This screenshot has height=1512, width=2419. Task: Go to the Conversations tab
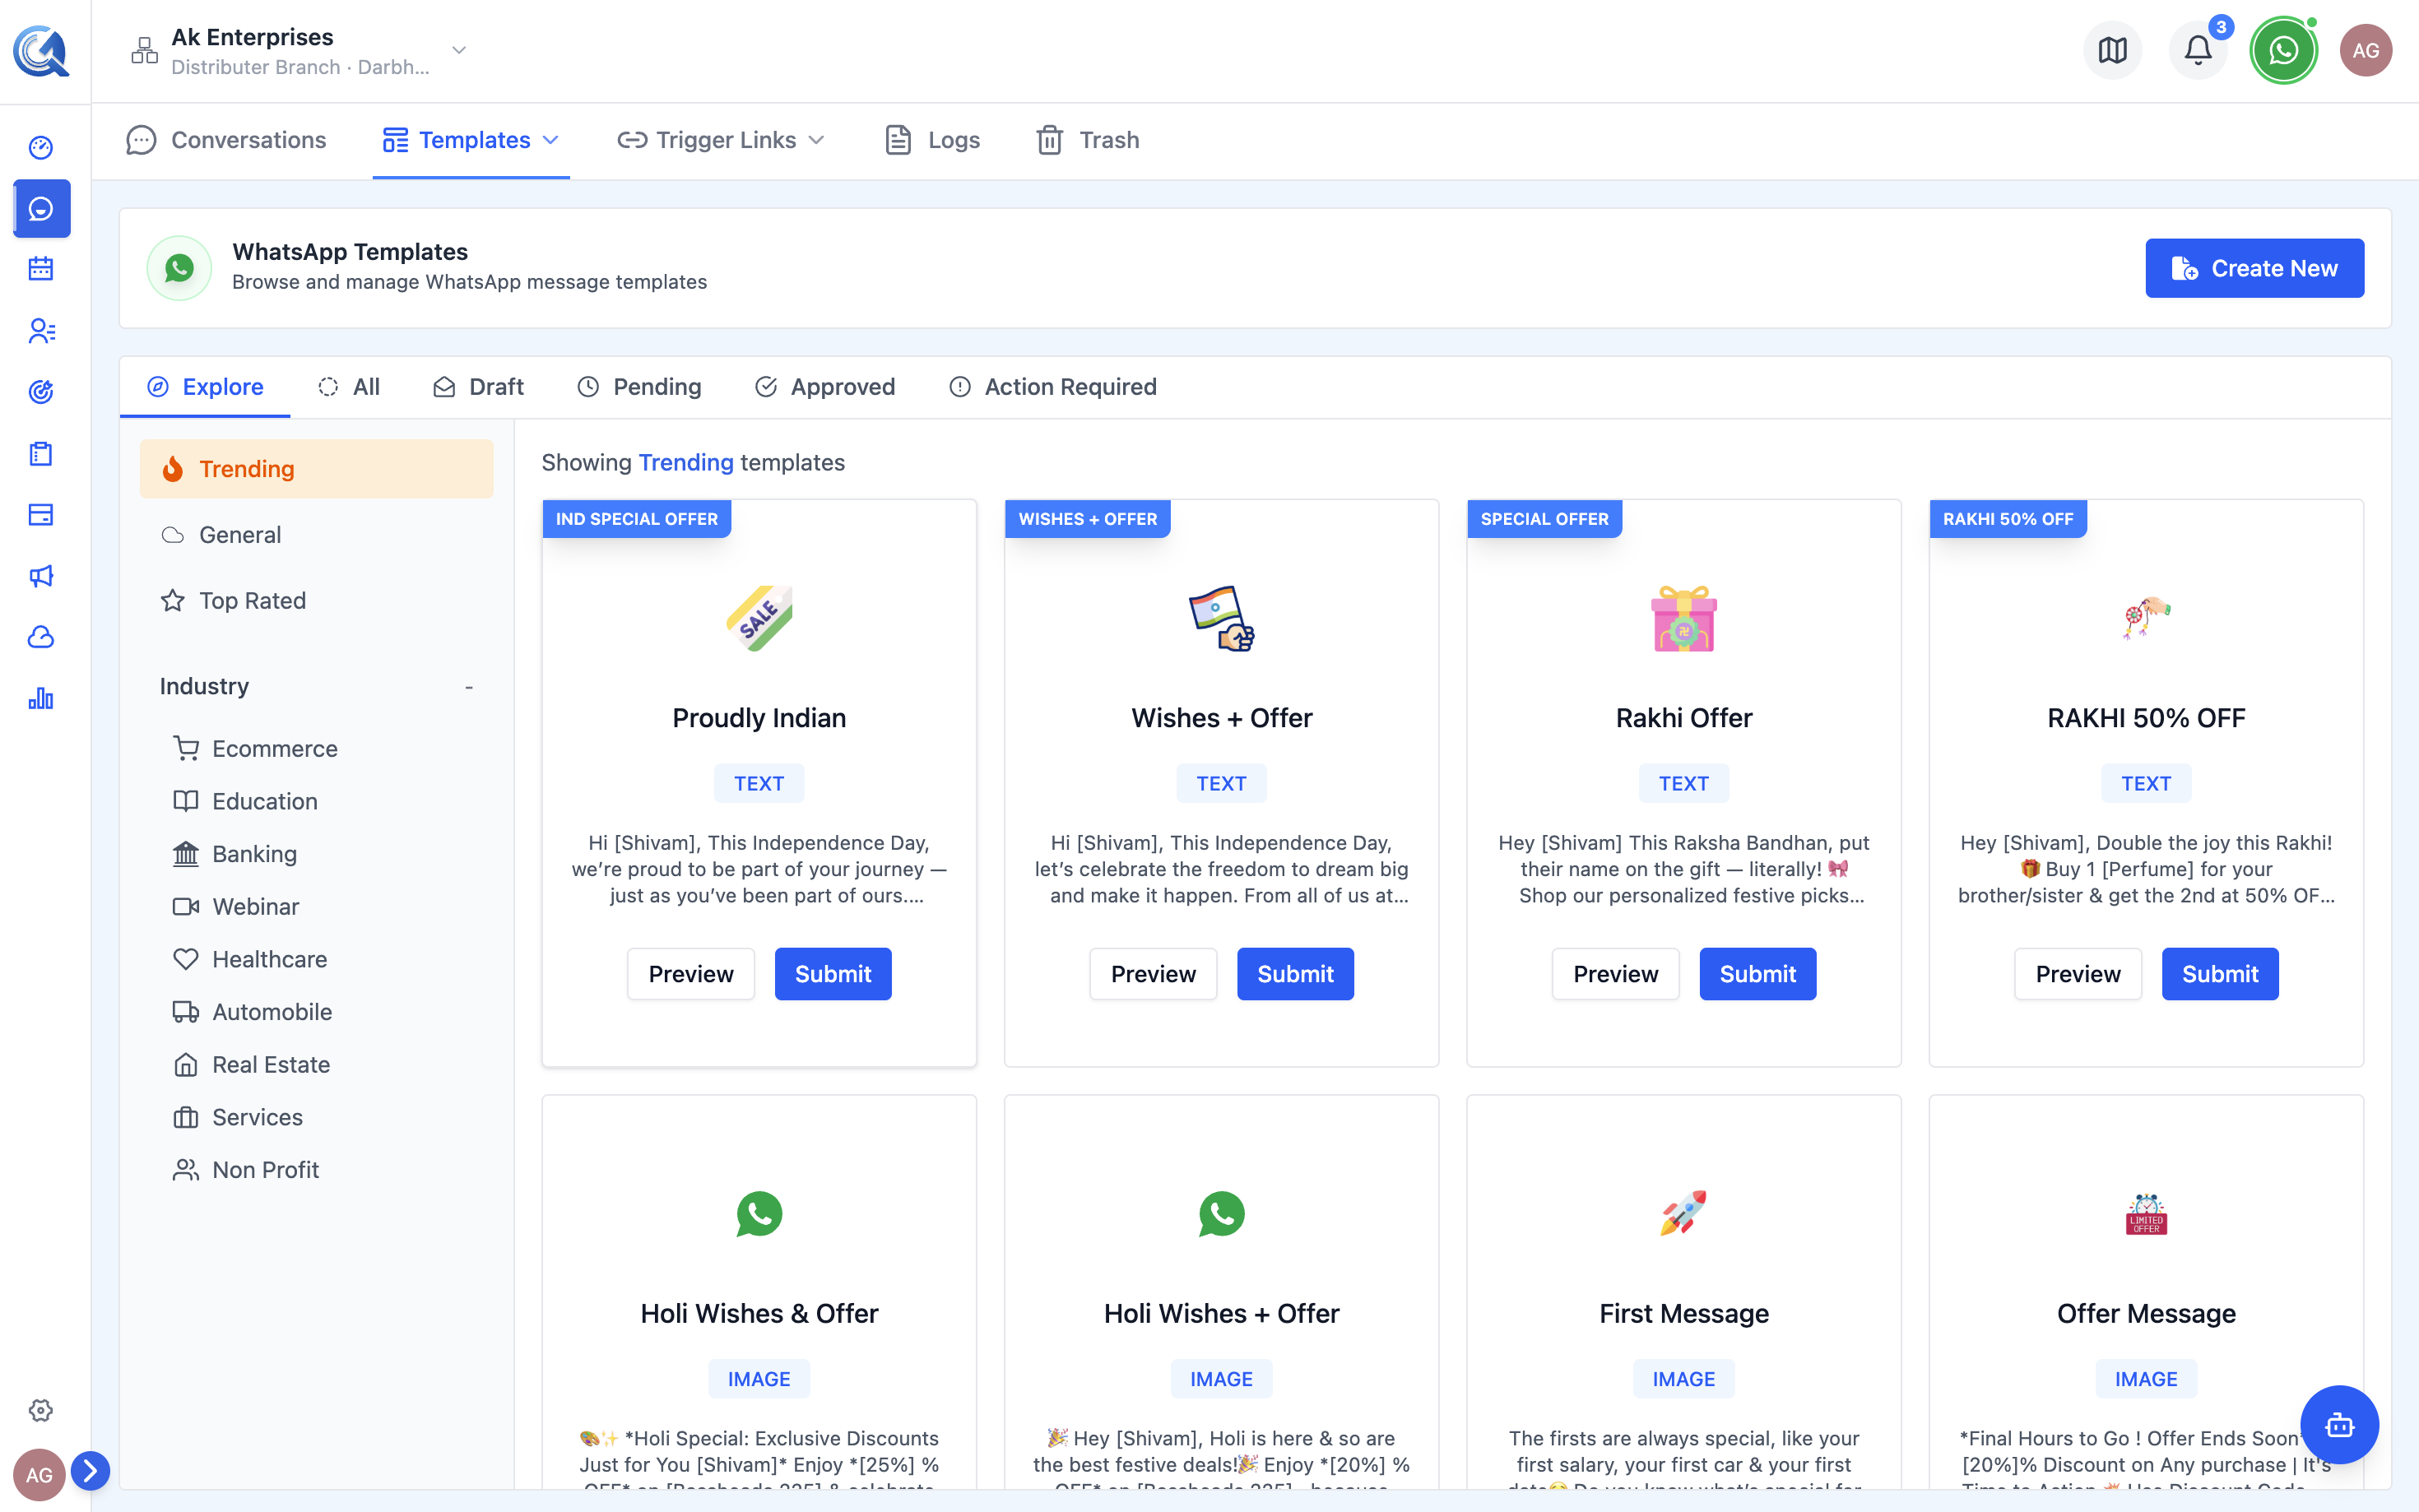[x=227, y=140]
